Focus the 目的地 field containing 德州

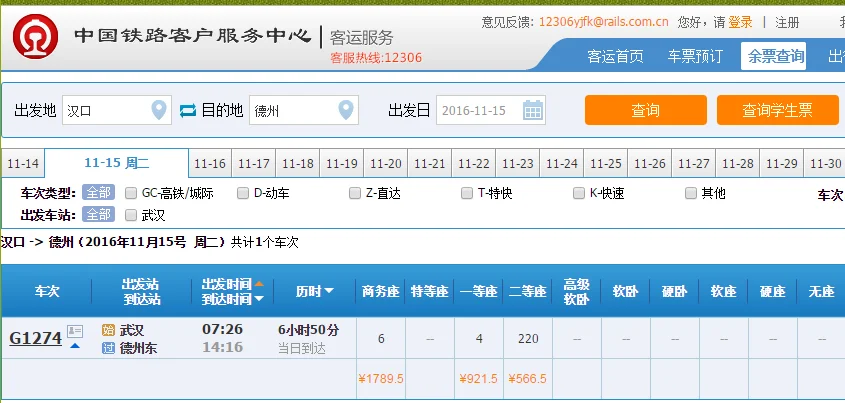[x=304, y=110]
